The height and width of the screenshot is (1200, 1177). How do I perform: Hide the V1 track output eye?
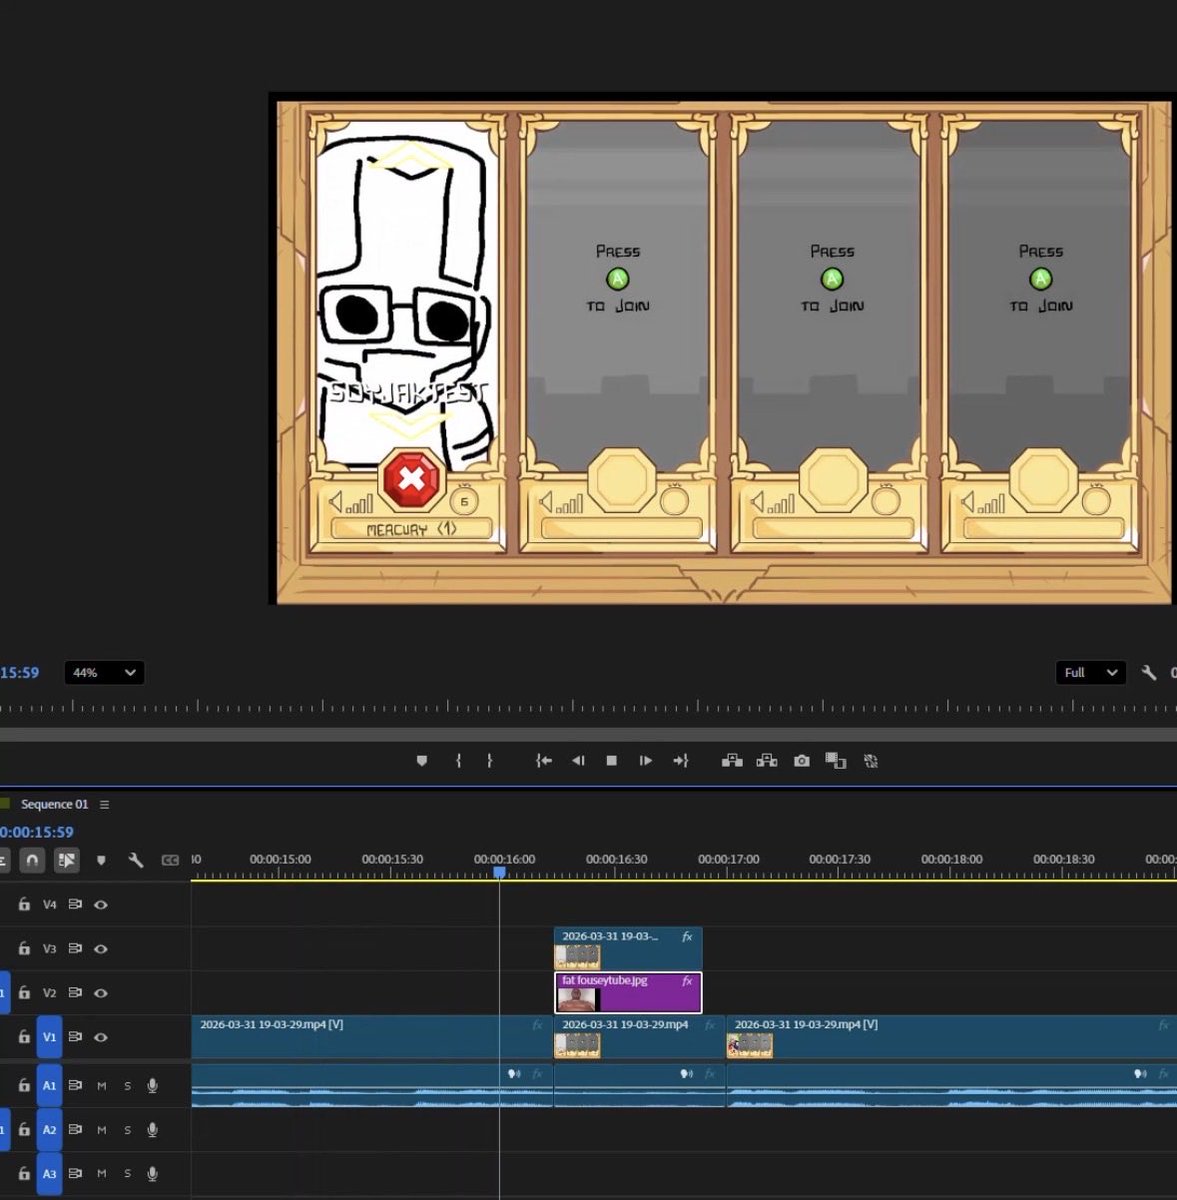(x=101, y=1037)
